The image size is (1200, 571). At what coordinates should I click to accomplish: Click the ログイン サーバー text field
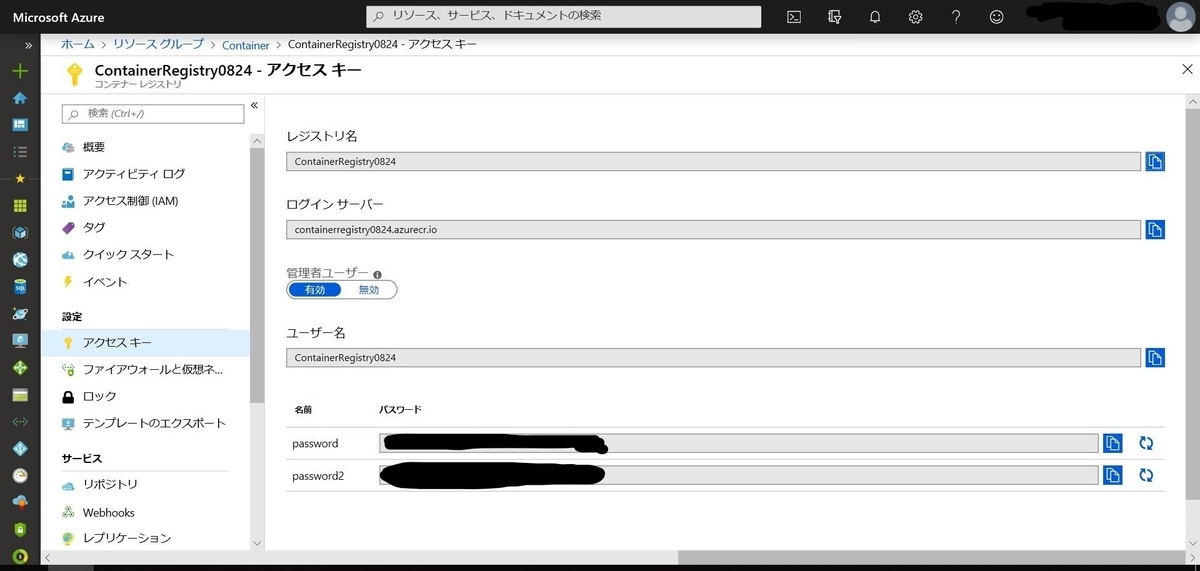click(x=713, y=230)
